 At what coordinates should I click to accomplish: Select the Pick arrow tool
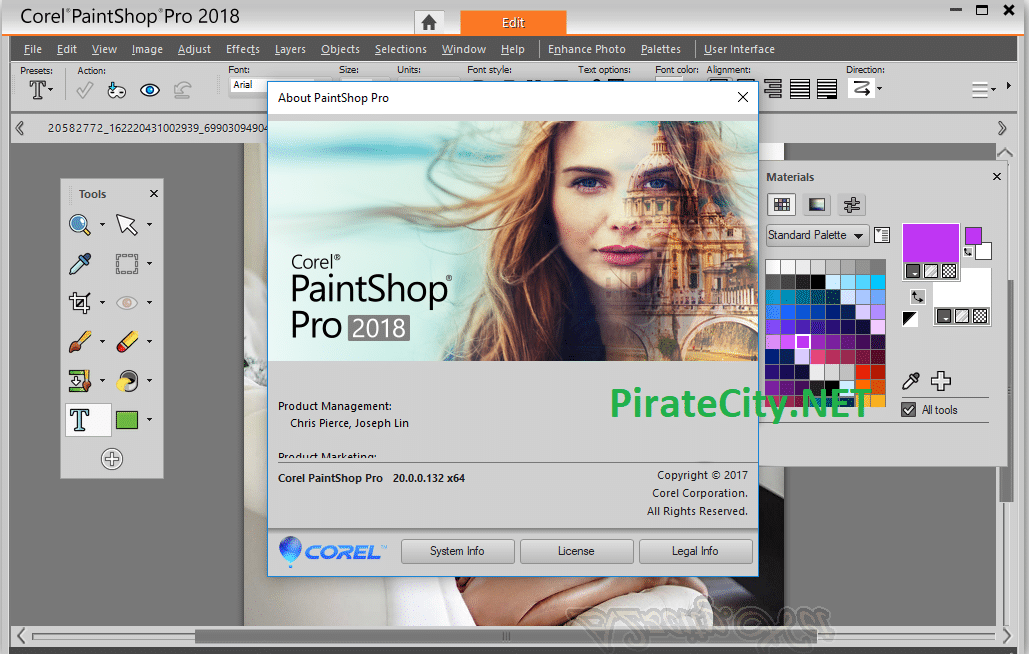tap(127, 224)
